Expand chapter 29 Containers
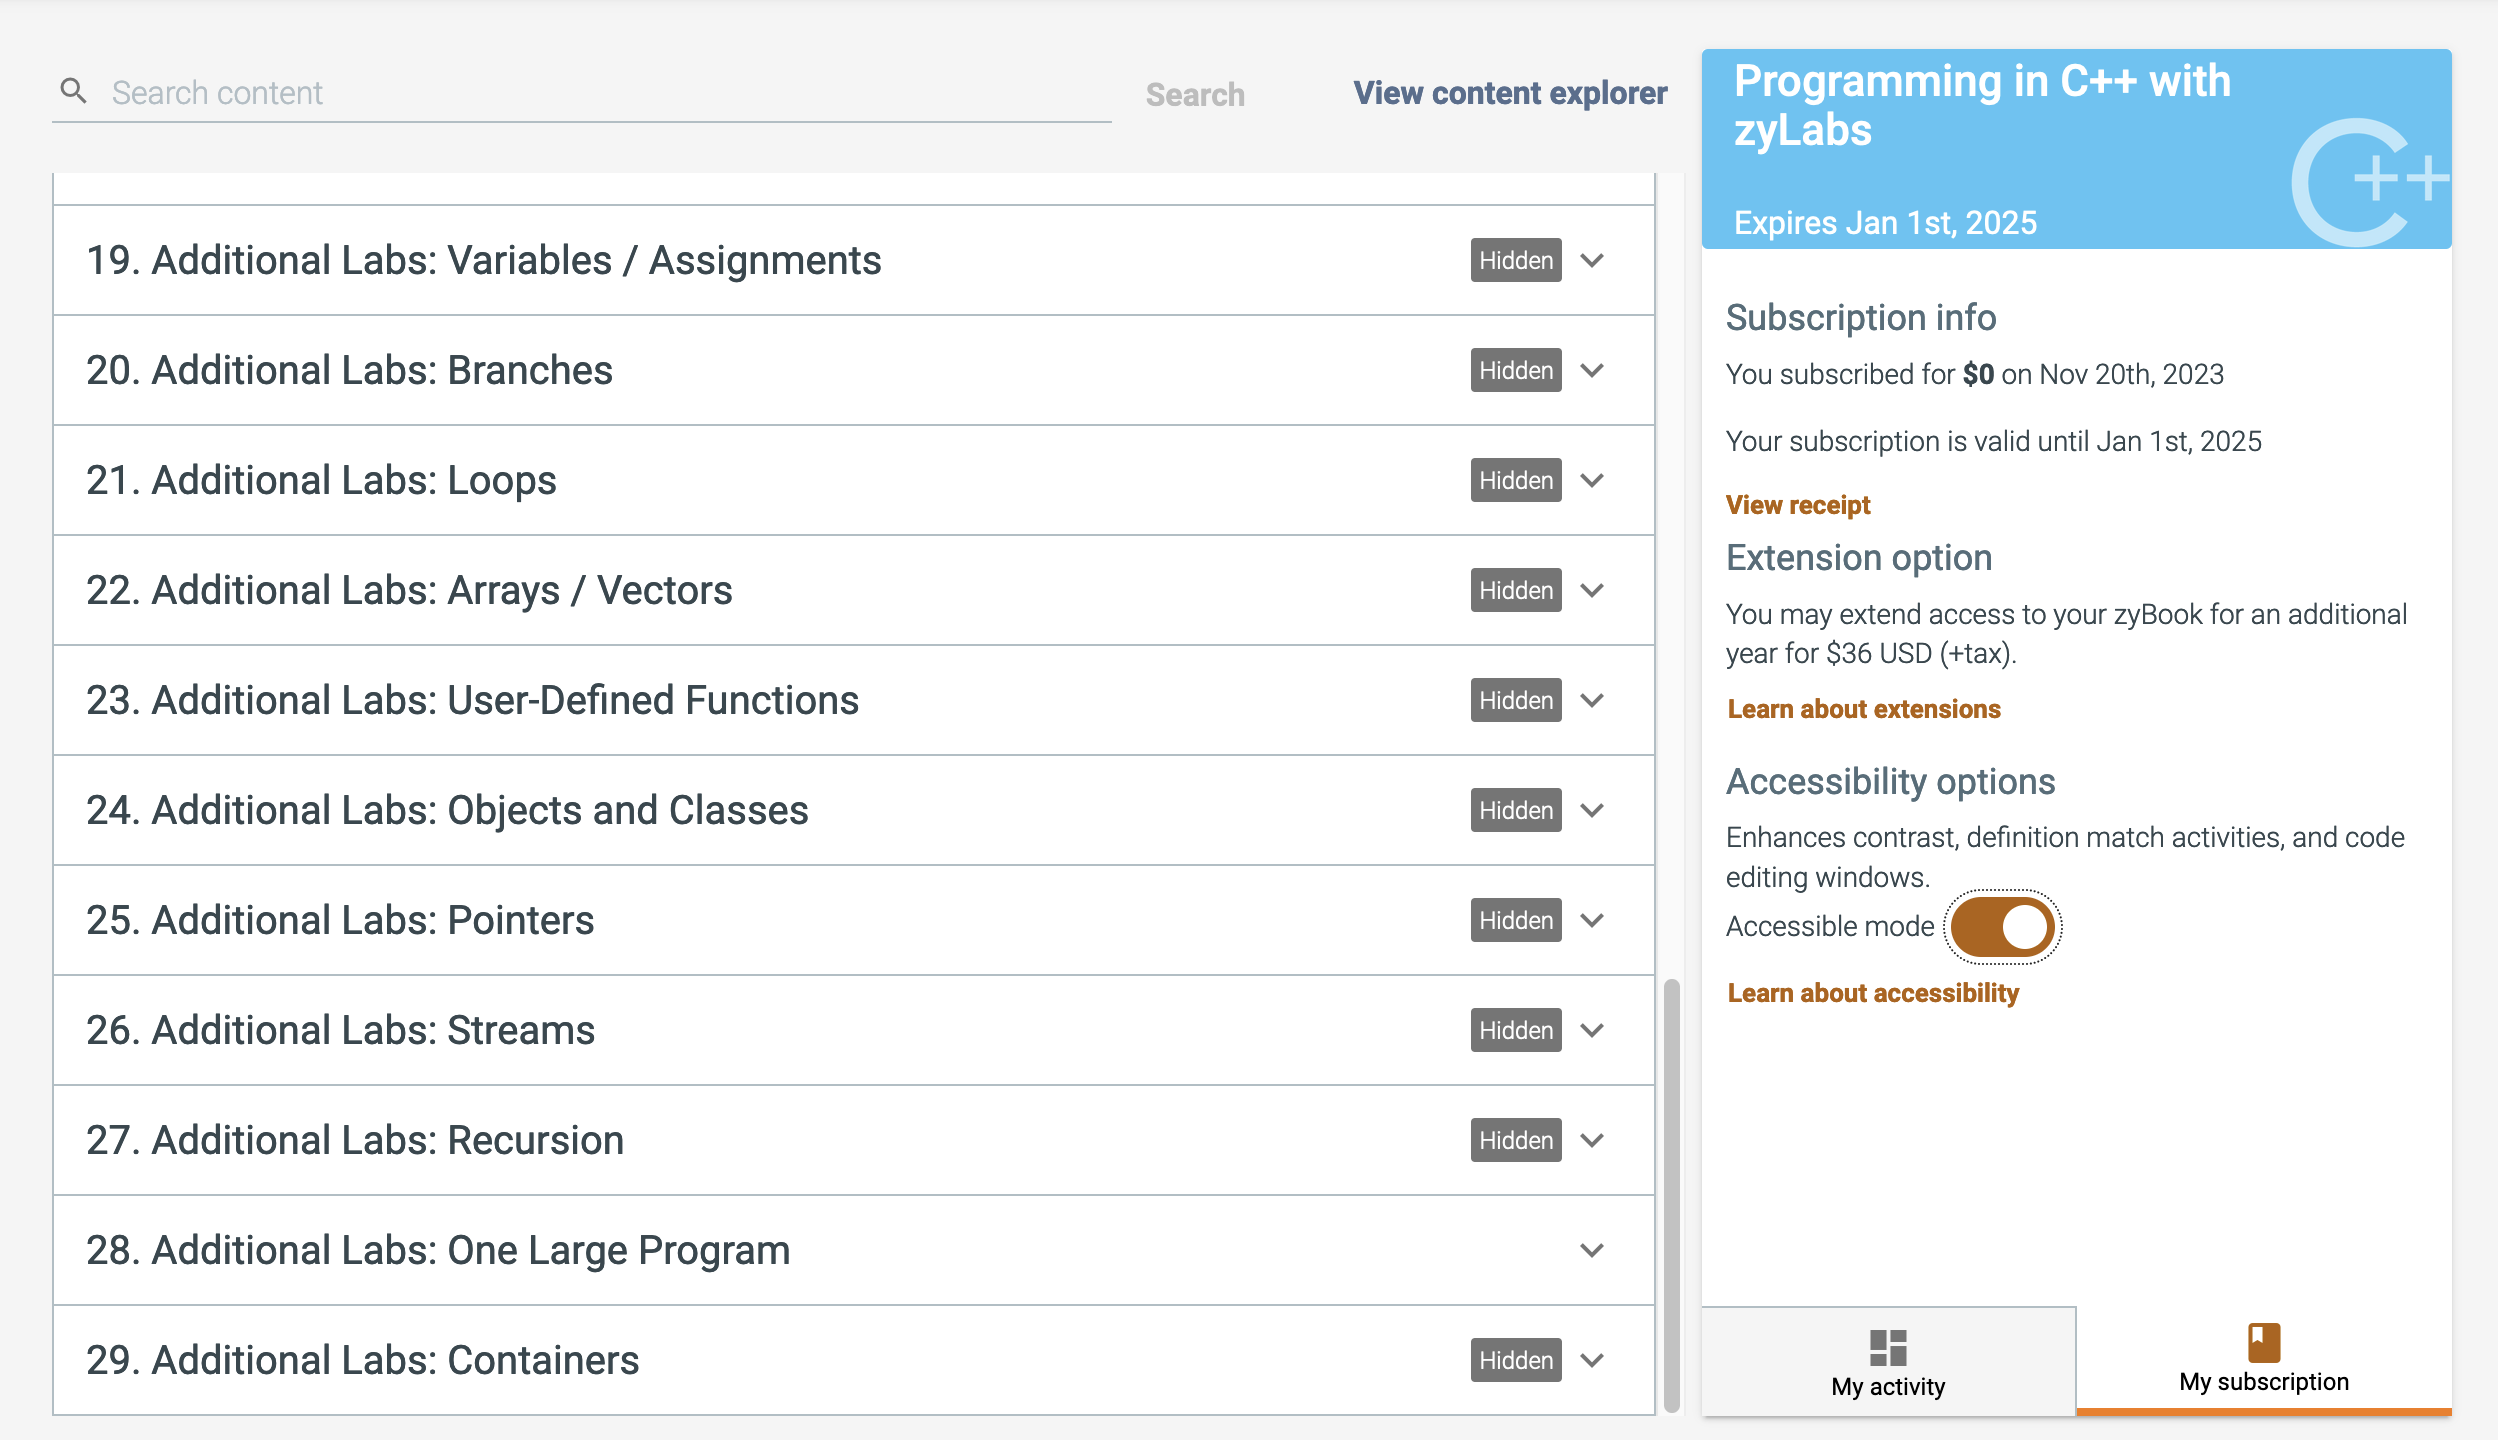The height and width of the screenshot is (1440, 2498). [1593, 1360]
